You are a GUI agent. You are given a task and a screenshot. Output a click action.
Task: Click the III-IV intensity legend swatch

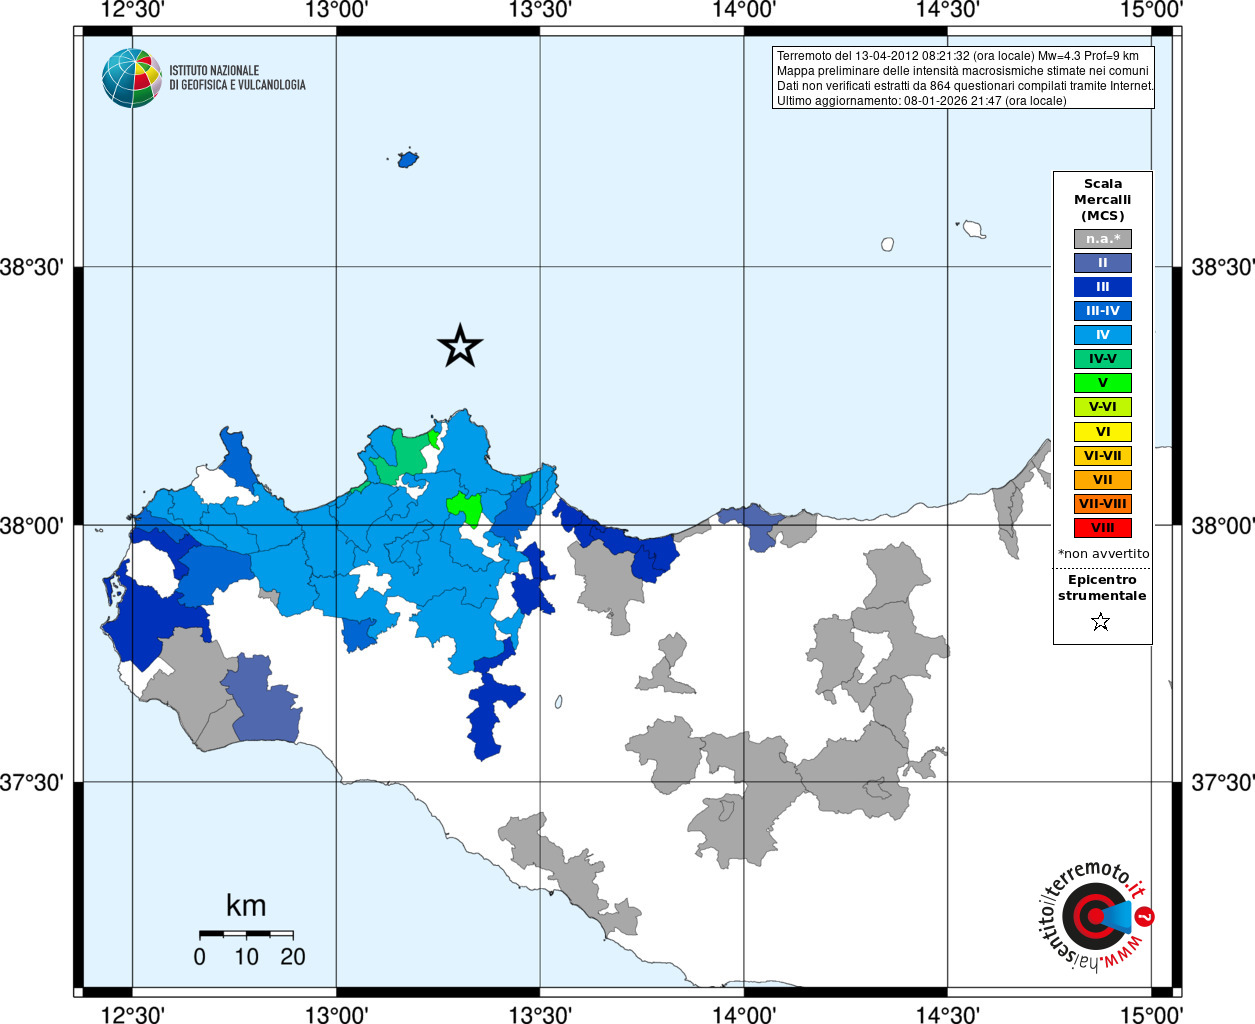1103,311
